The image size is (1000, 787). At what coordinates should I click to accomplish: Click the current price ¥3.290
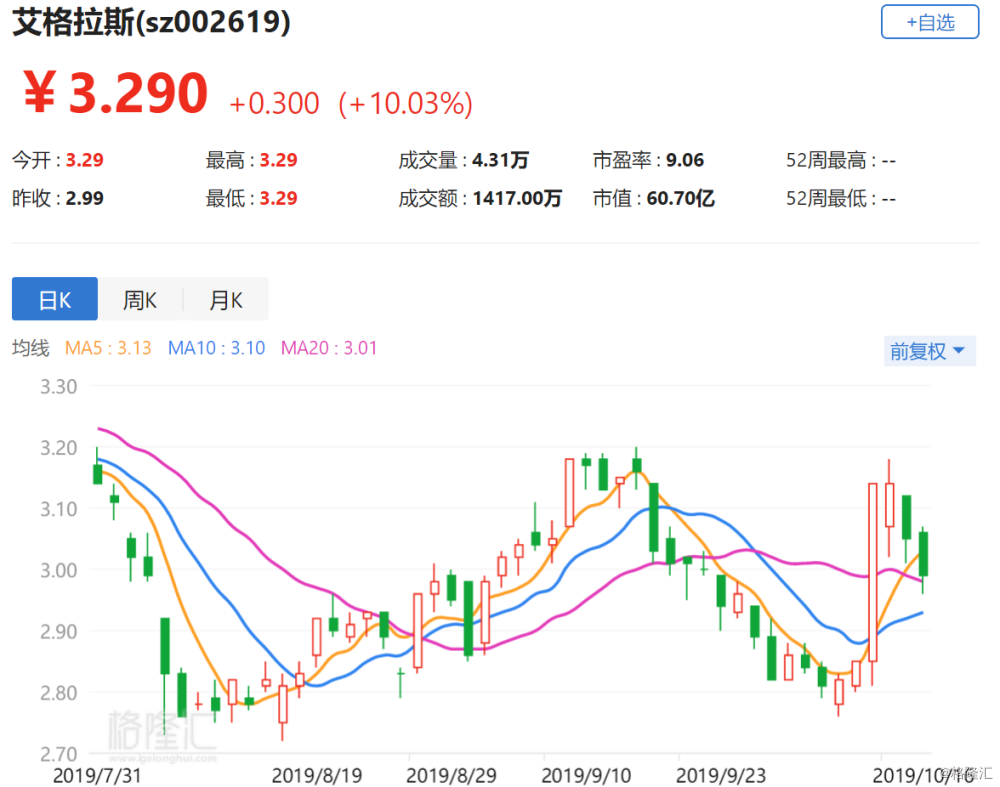click(115, 93)
